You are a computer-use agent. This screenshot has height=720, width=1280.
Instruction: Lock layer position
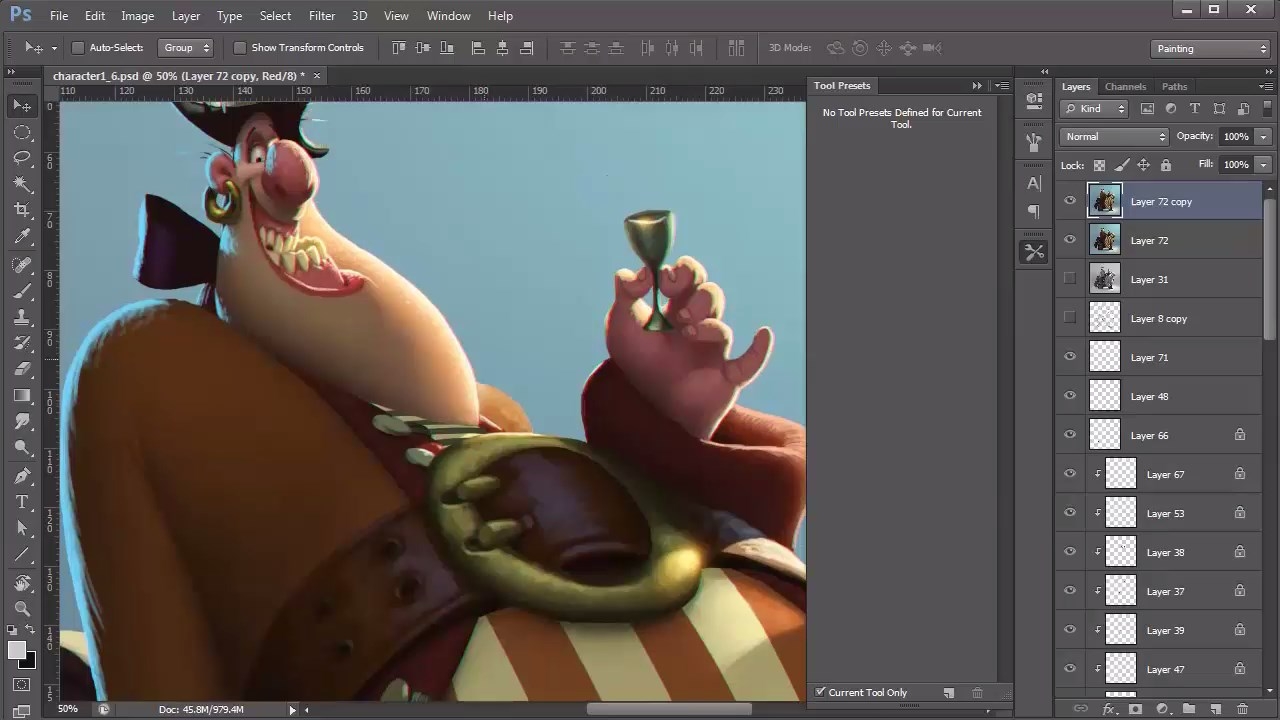tap(1143, 165)
